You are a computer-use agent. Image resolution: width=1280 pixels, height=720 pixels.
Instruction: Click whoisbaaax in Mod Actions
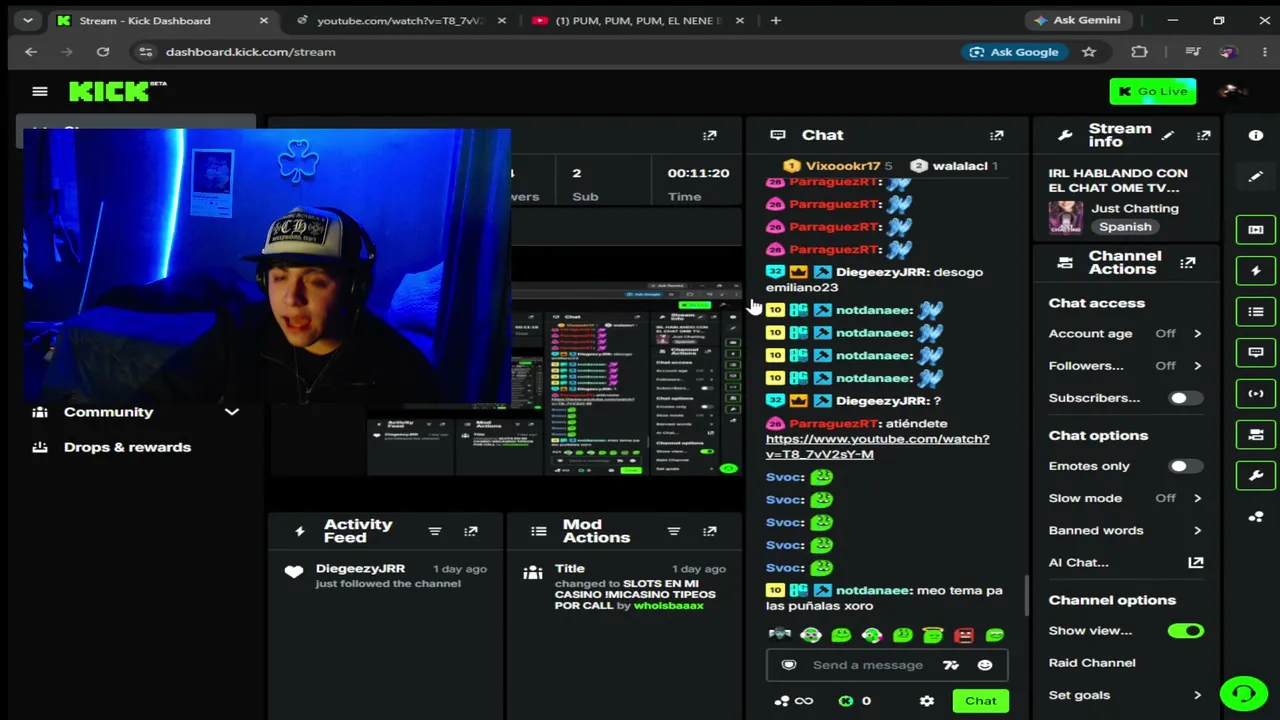coord(668,606)
